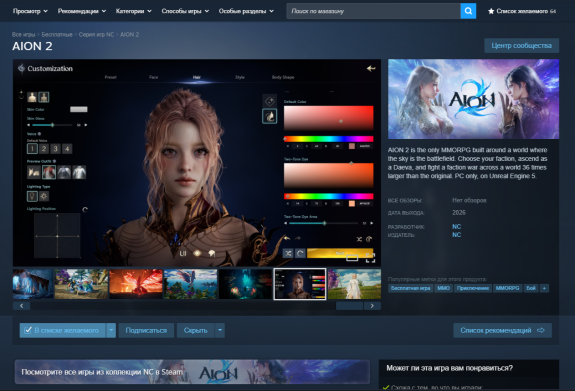
Task: Click the yellow back arrow in the Customization screenshot
Action: coord(371,68)
